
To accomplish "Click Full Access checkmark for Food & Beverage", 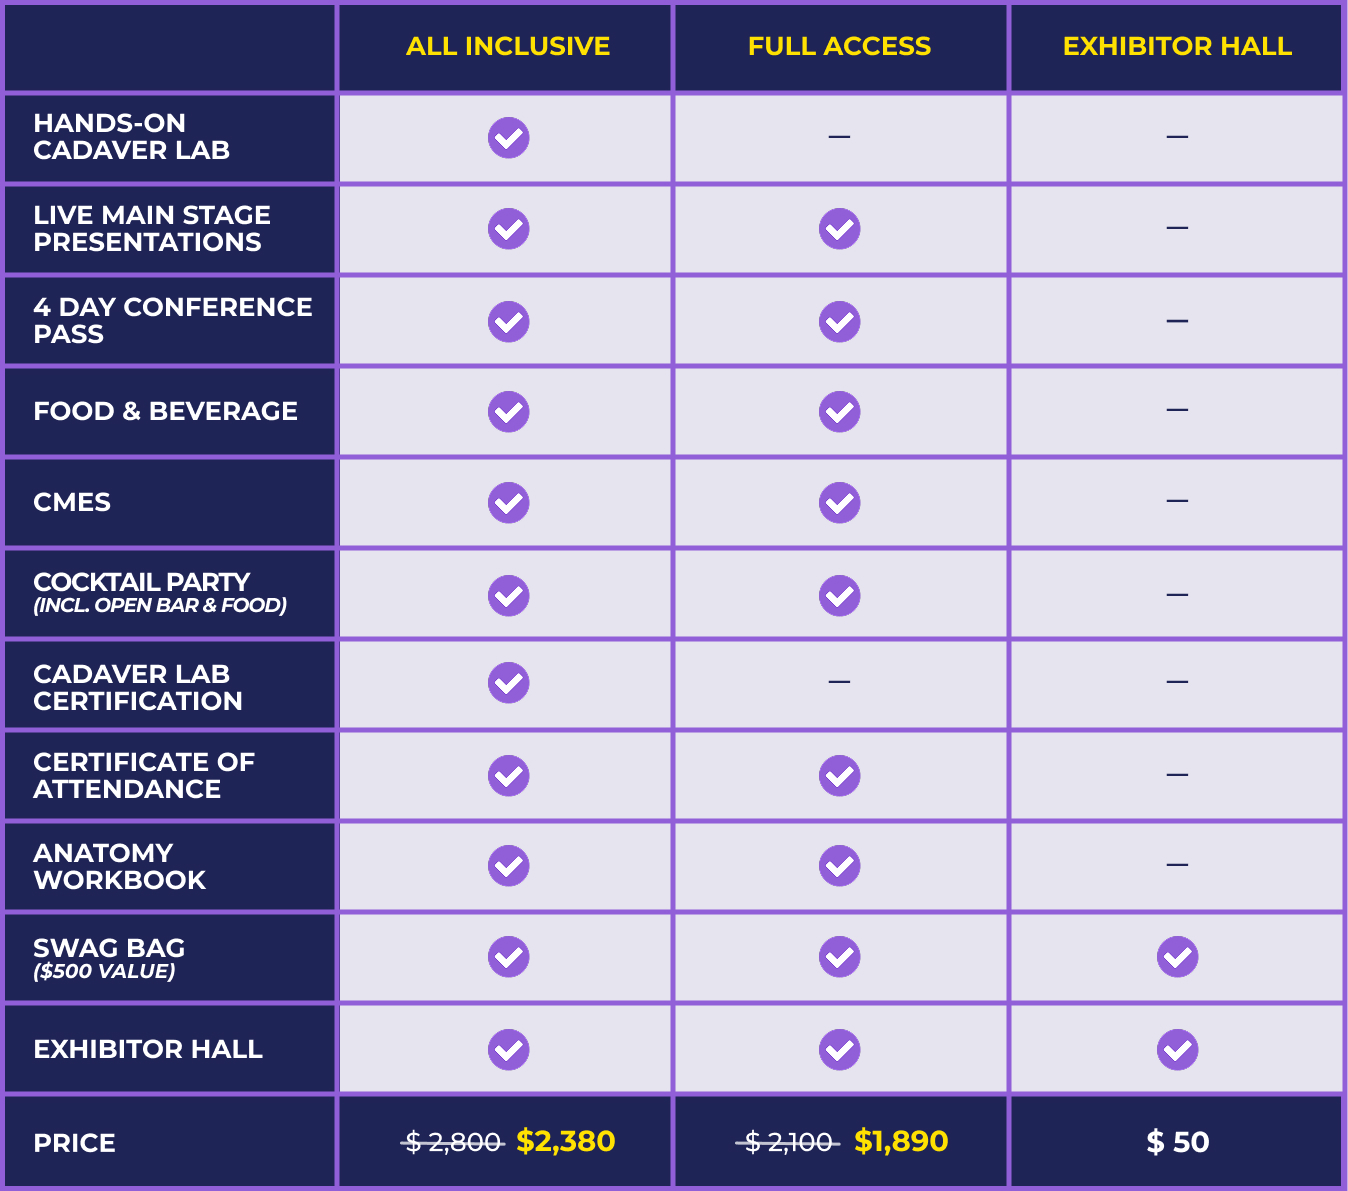I will pyautogui.click(x=840, y=412).
